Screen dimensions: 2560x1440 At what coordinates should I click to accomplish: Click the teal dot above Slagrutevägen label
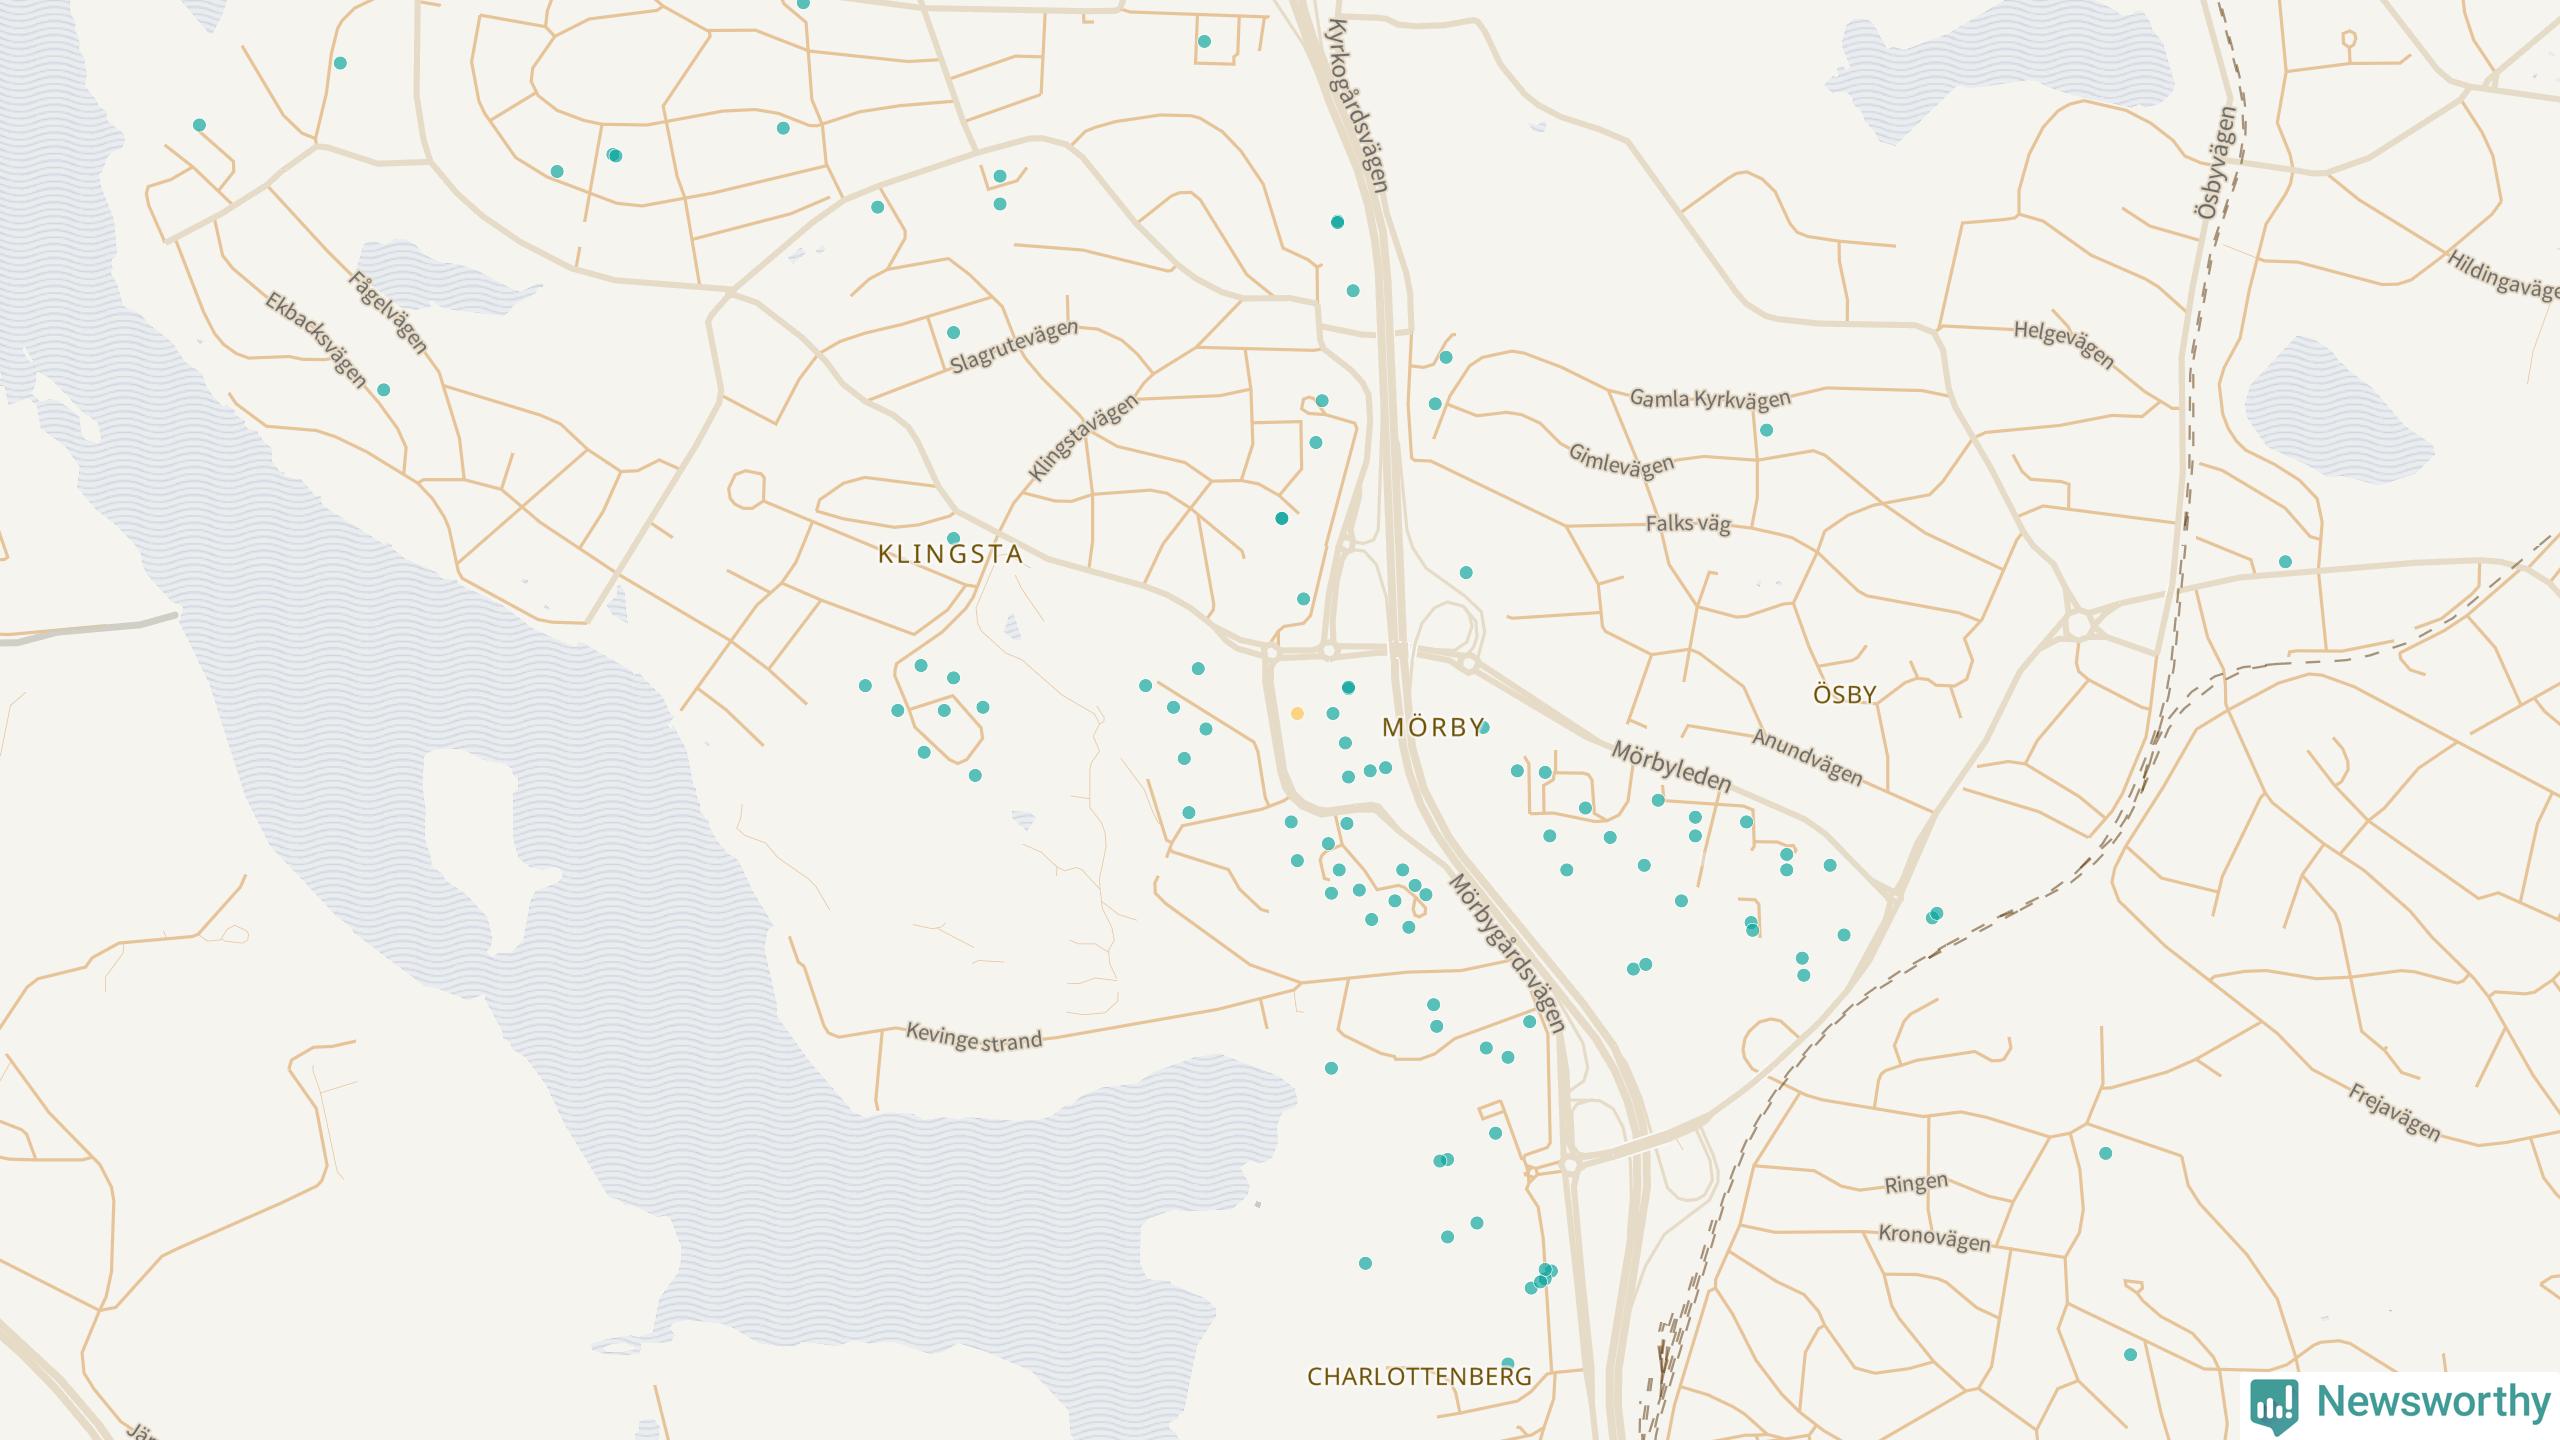point(953,332)
